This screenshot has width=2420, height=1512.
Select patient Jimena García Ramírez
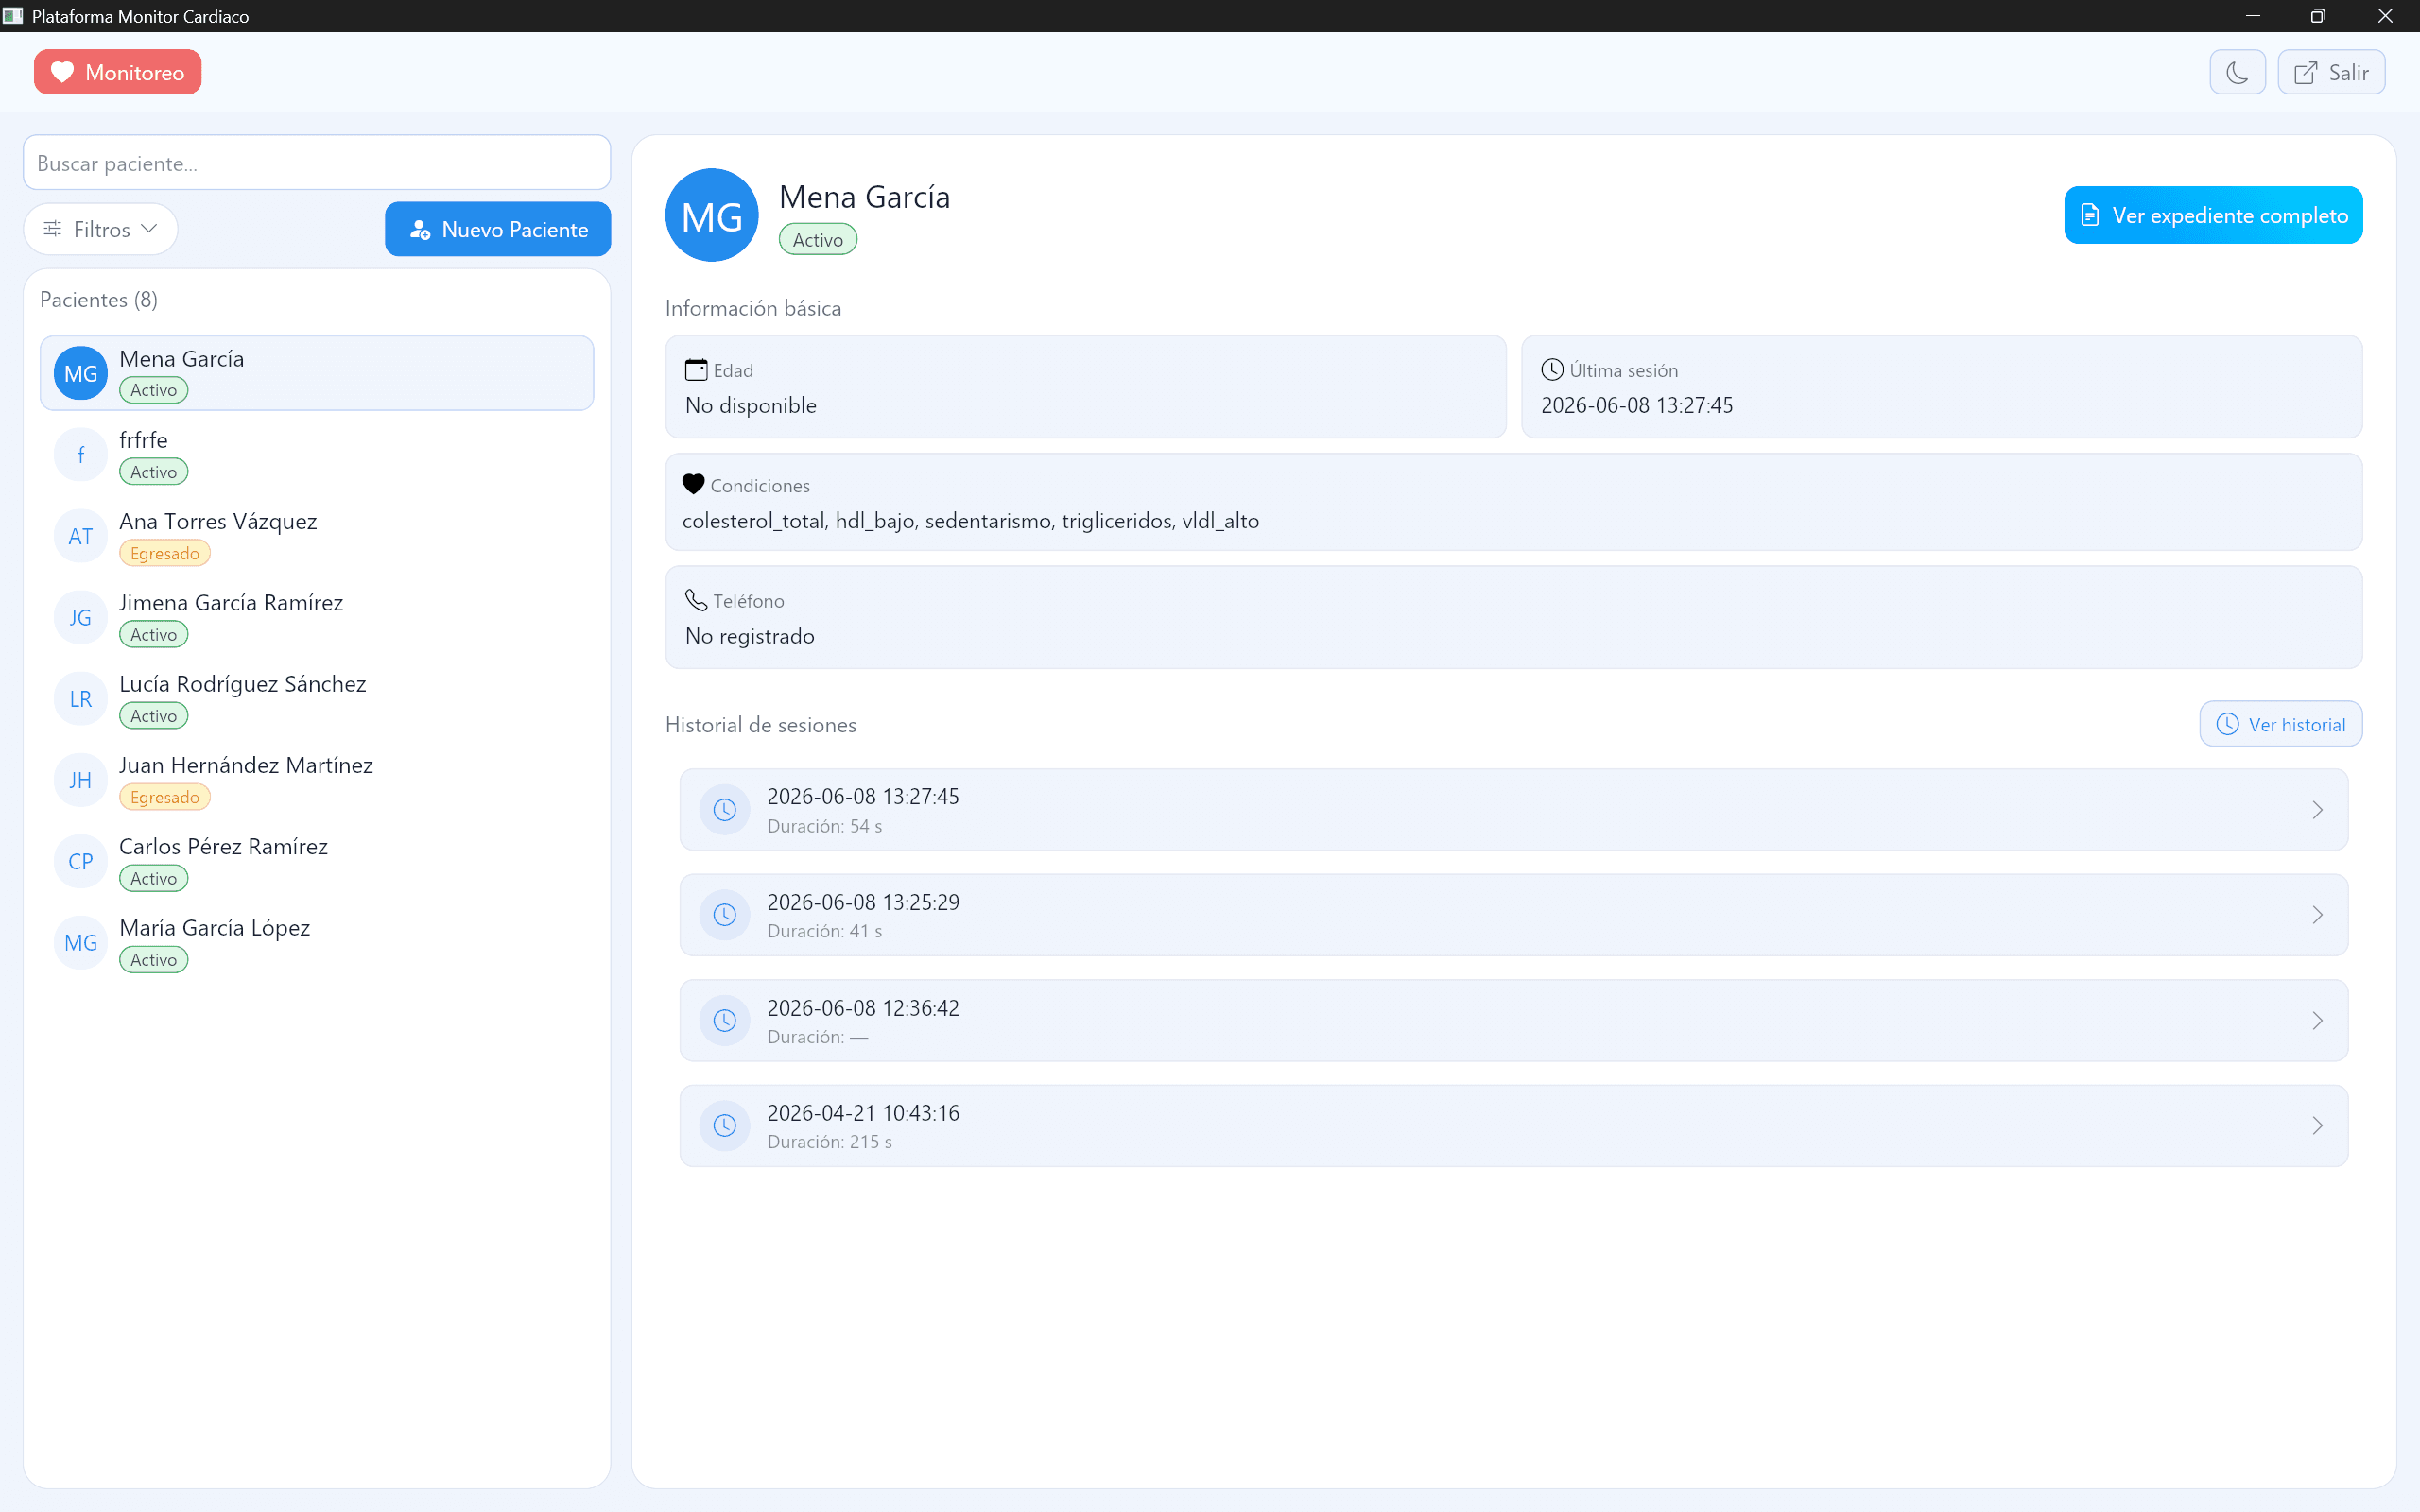tap(317, 617)
